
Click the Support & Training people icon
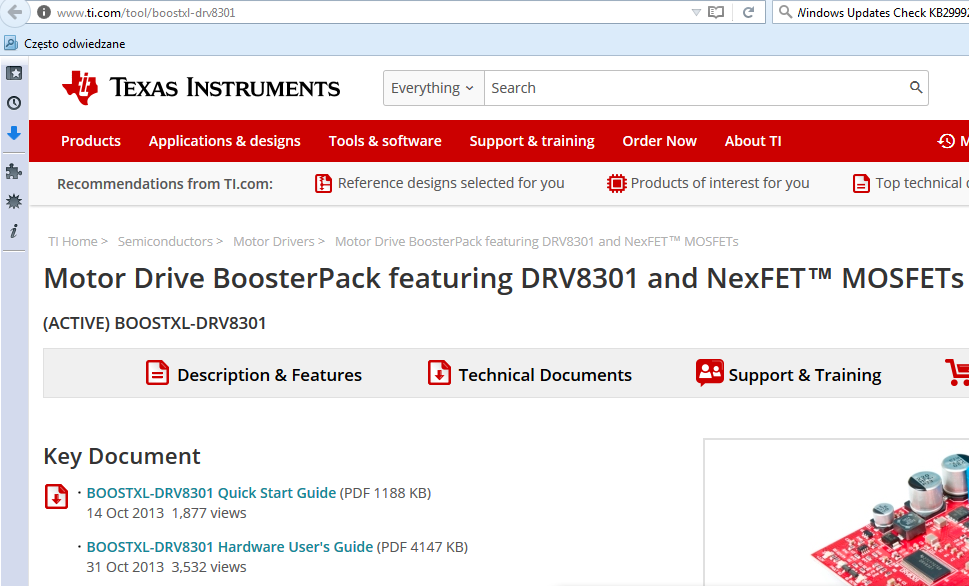709,373
